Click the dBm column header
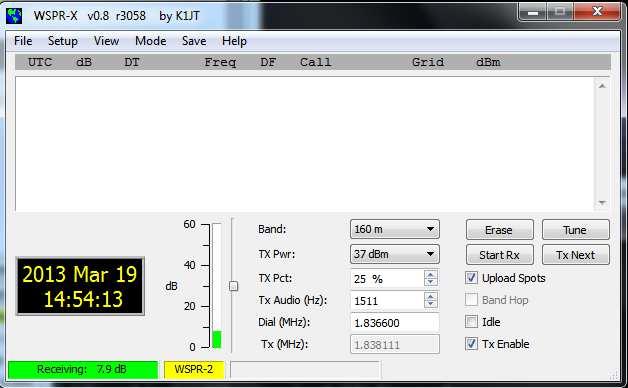628x388 pixels. (x=488, y=62)
